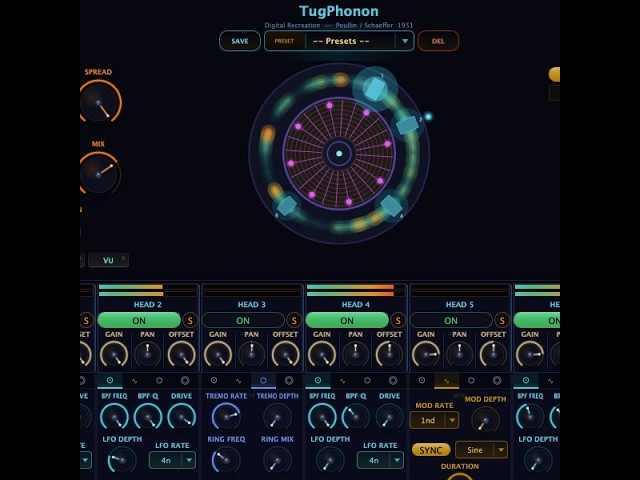The height and width of the screenshot is (480, 640).
Task: Click the SAVE preset button
Action: tap(240, 41)
